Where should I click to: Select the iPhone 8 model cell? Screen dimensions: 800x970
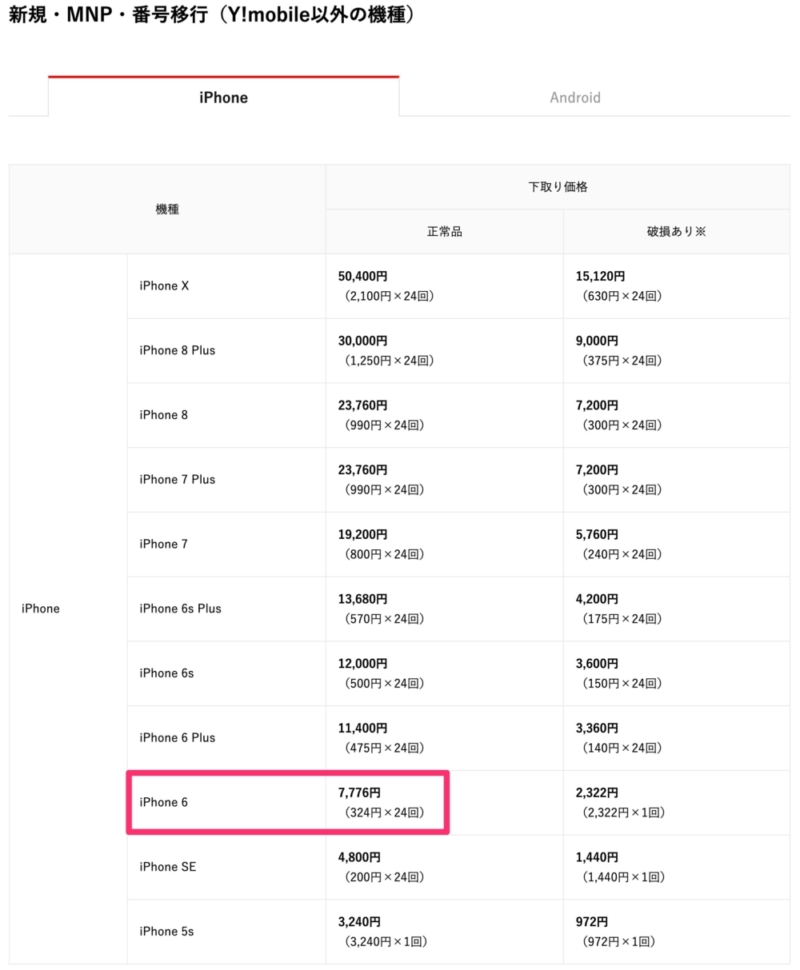[x=226, y=415]
